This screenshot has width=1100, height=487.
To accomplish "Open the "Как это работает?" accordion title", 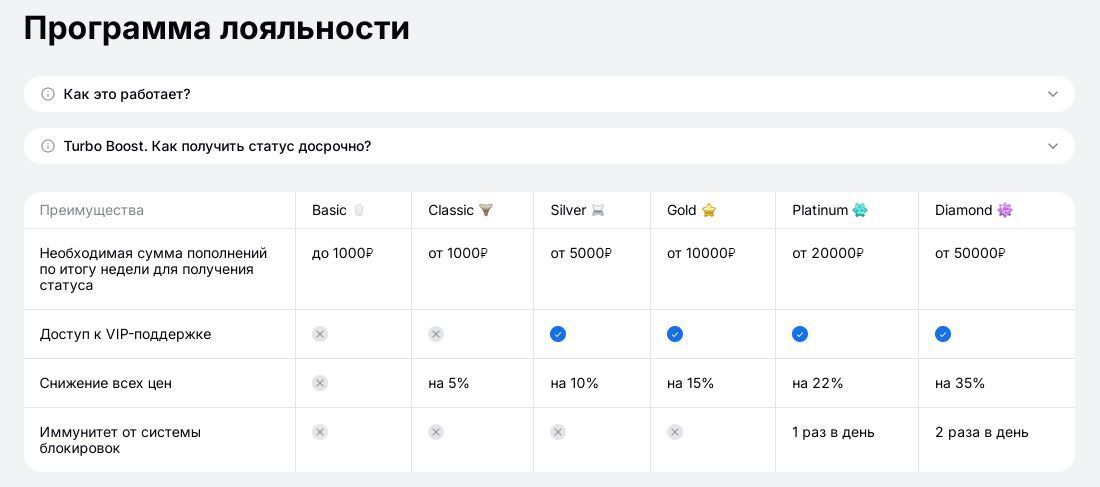I will (x=127, y=94).
